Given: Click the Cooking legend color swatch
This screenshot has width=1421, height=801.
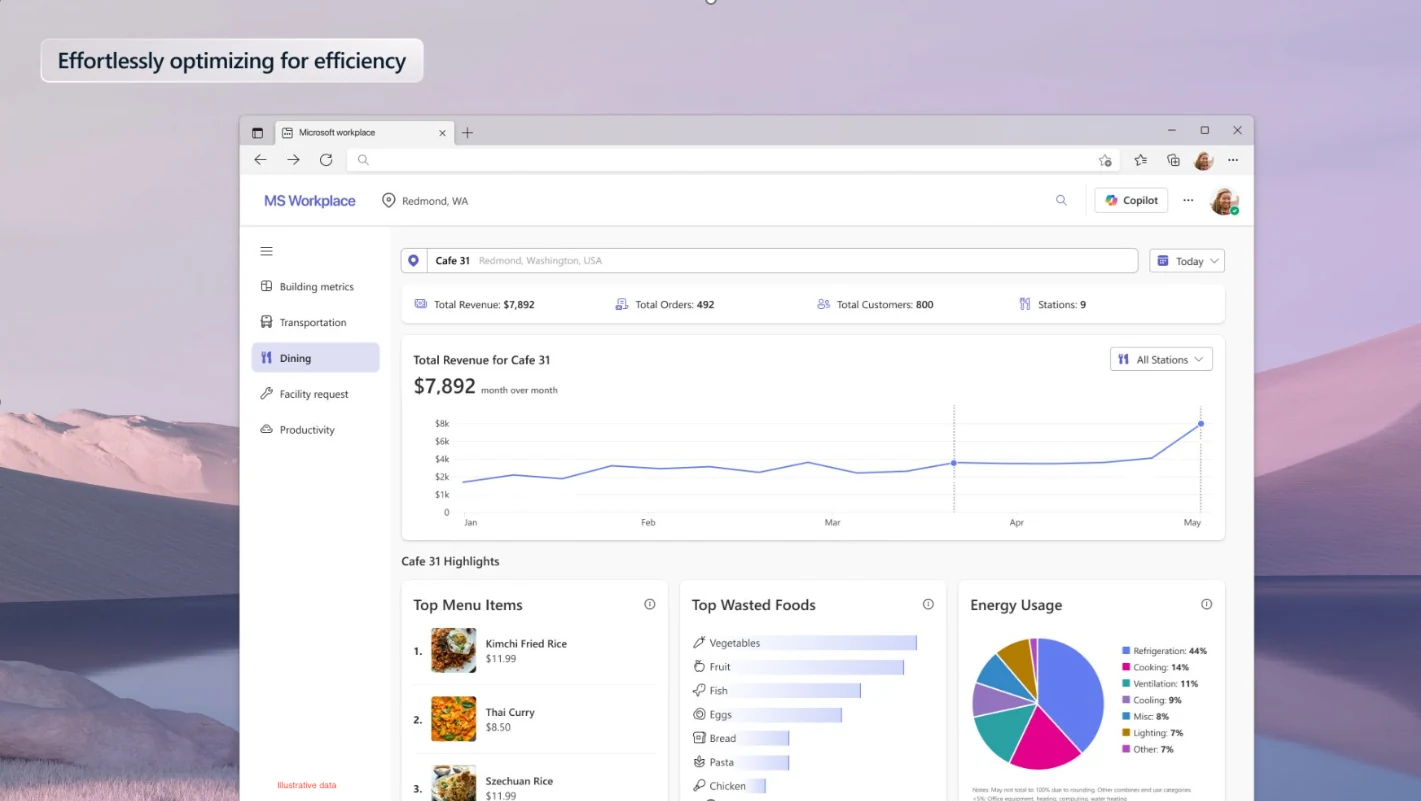Looking at the screenshot, I should pyautogui.click(x=1126, y=667).
